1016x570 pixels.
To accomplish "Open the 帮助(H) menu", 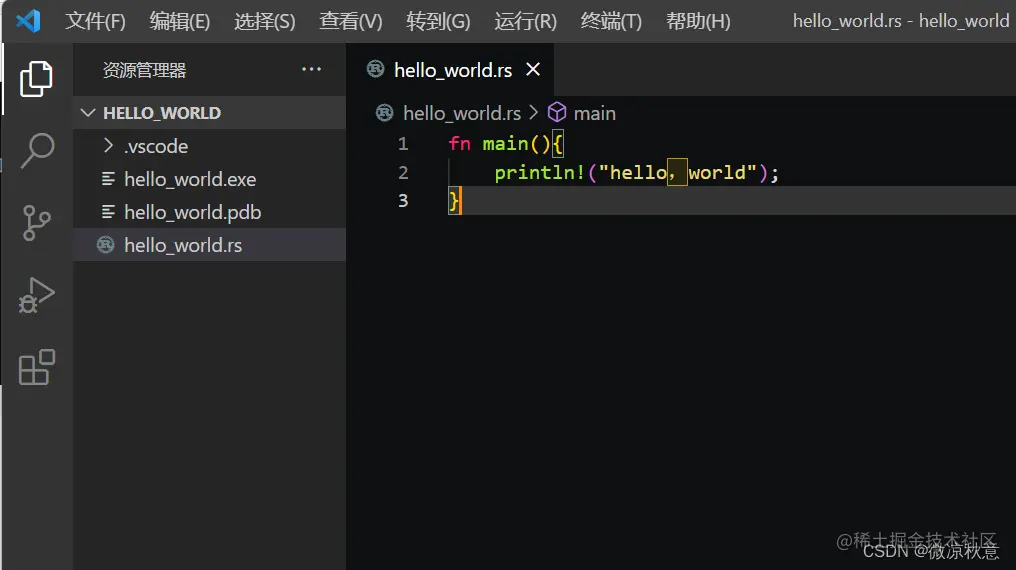I will click(x=698, y=21).
